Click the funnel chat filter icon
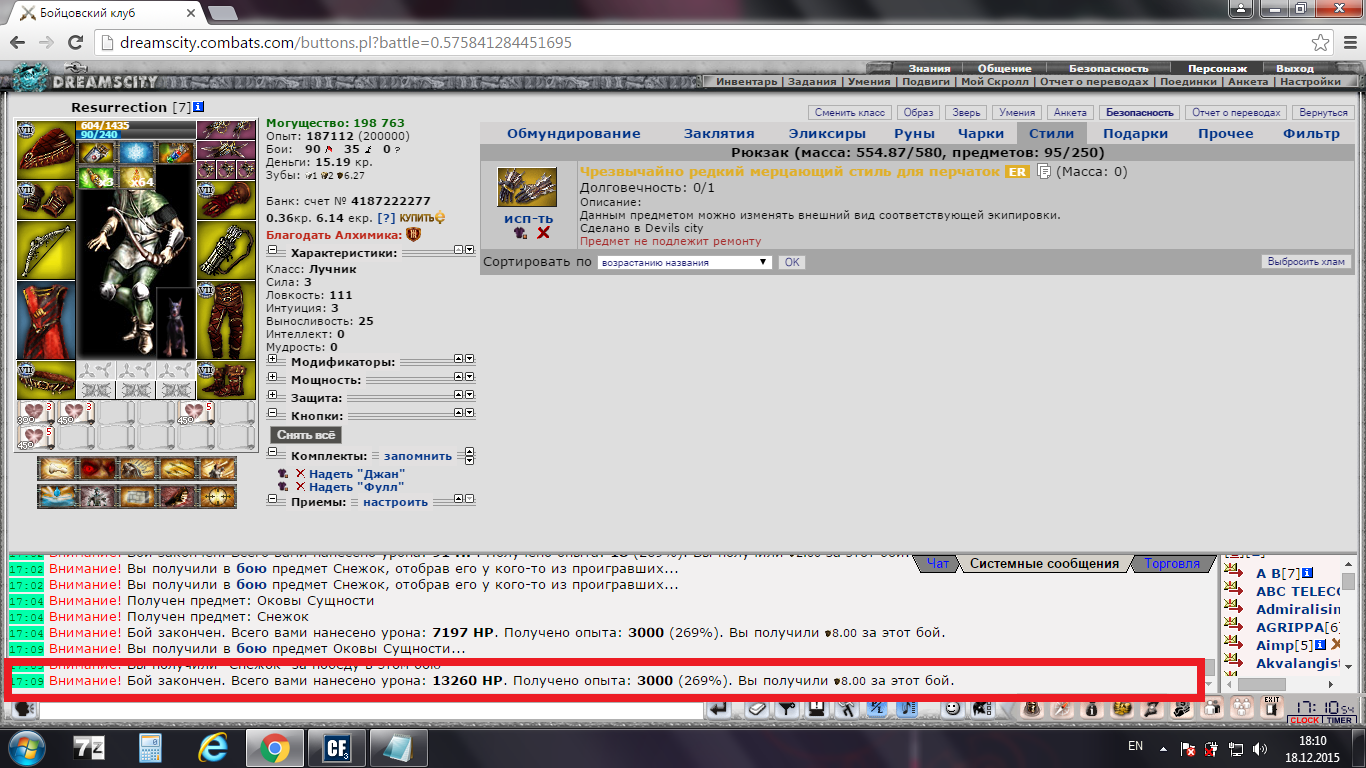Screen dimensions: 1366x768 point(788,708)
